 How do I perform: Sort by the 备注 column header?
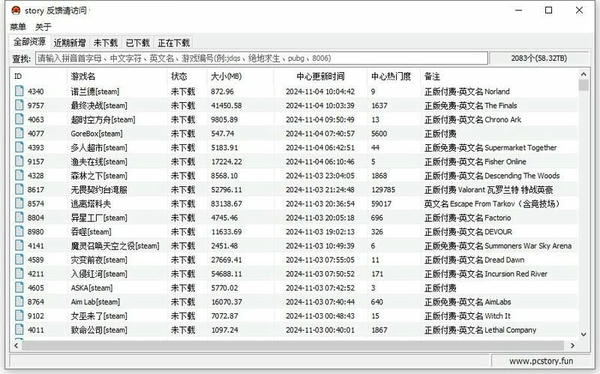499,76
